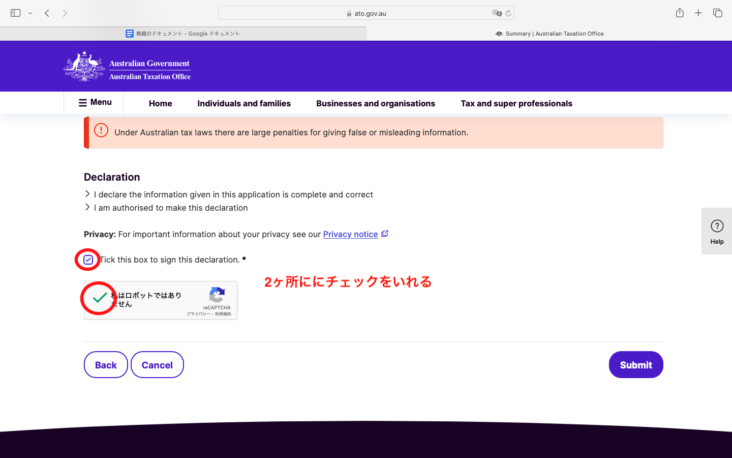Click the Safari sidebar toggle icon

[13, 13]
